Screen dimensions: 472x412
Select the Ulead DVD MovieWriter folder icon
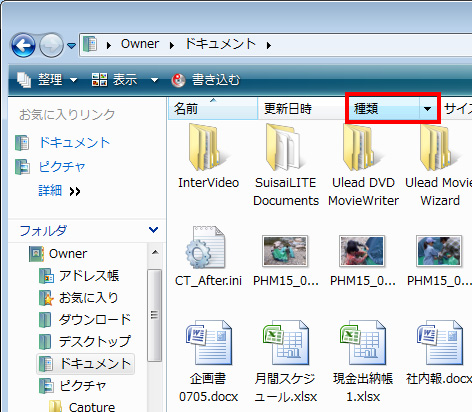tap(362, 147)
